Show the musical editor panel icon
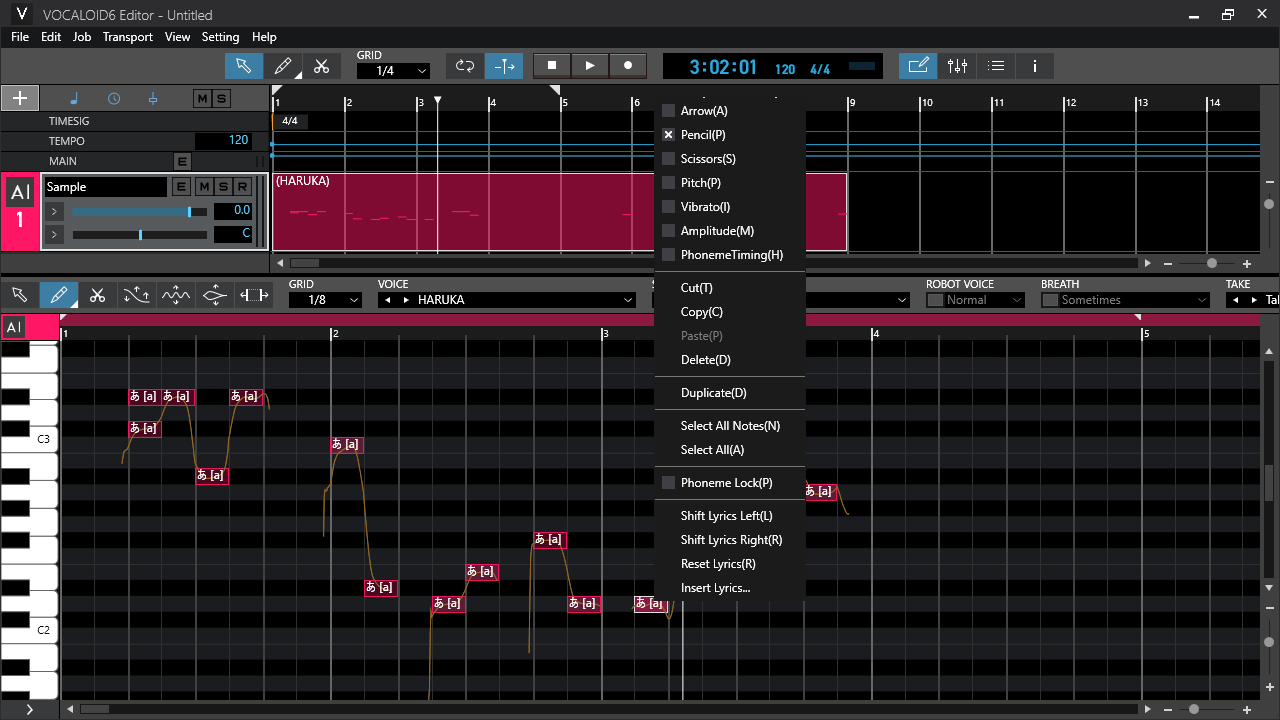This screenshot has height=720, width=1280. tap(918, 66)
